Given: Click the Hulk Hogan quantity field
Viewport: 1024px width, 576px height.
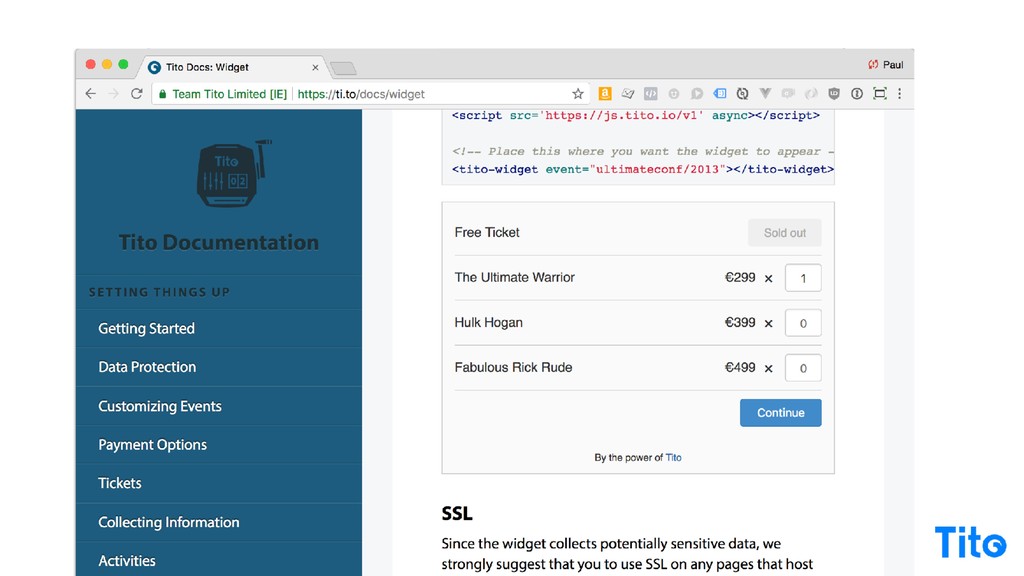Looking at the screenshot, I should point(803,323).
